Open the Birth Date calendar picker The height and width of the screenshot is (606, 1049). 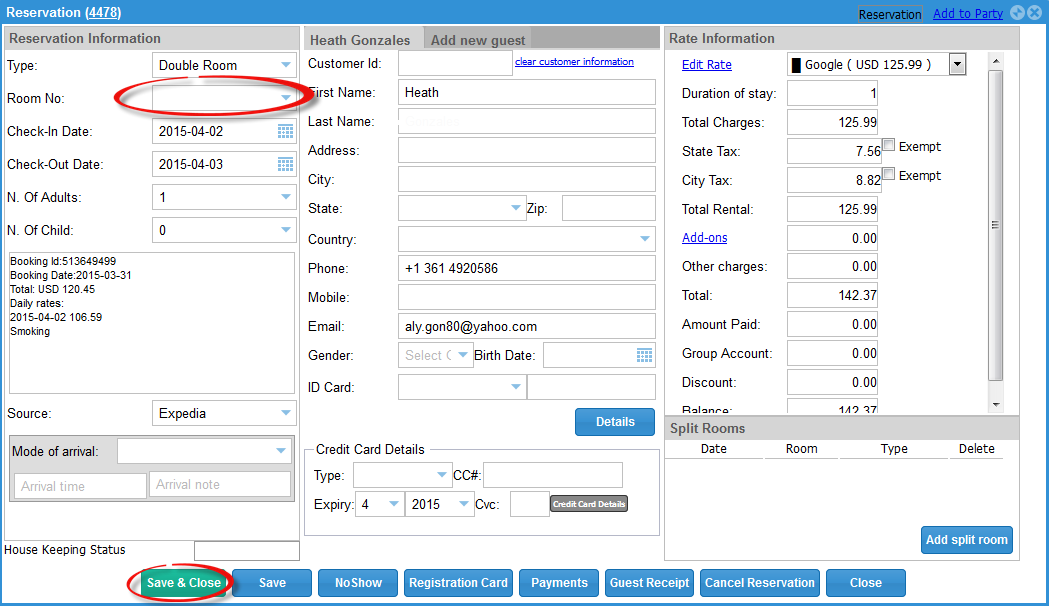coord(645,355)
